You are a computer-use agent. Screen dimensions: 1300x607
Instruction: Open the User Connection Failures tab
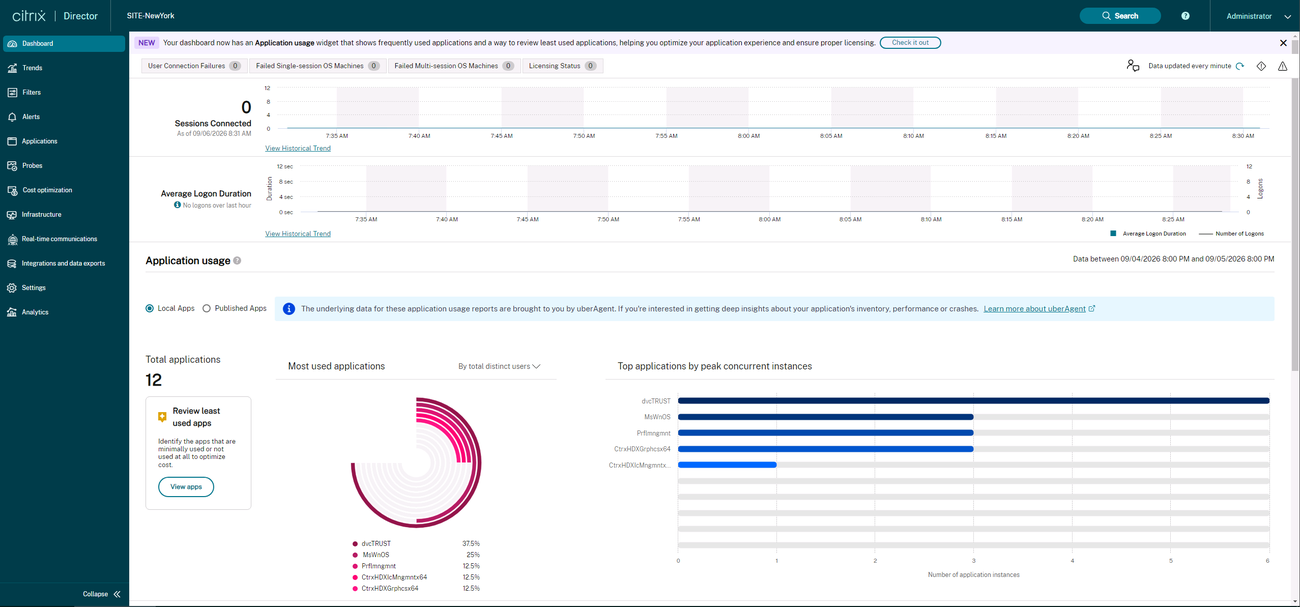(x=194, y=66)
